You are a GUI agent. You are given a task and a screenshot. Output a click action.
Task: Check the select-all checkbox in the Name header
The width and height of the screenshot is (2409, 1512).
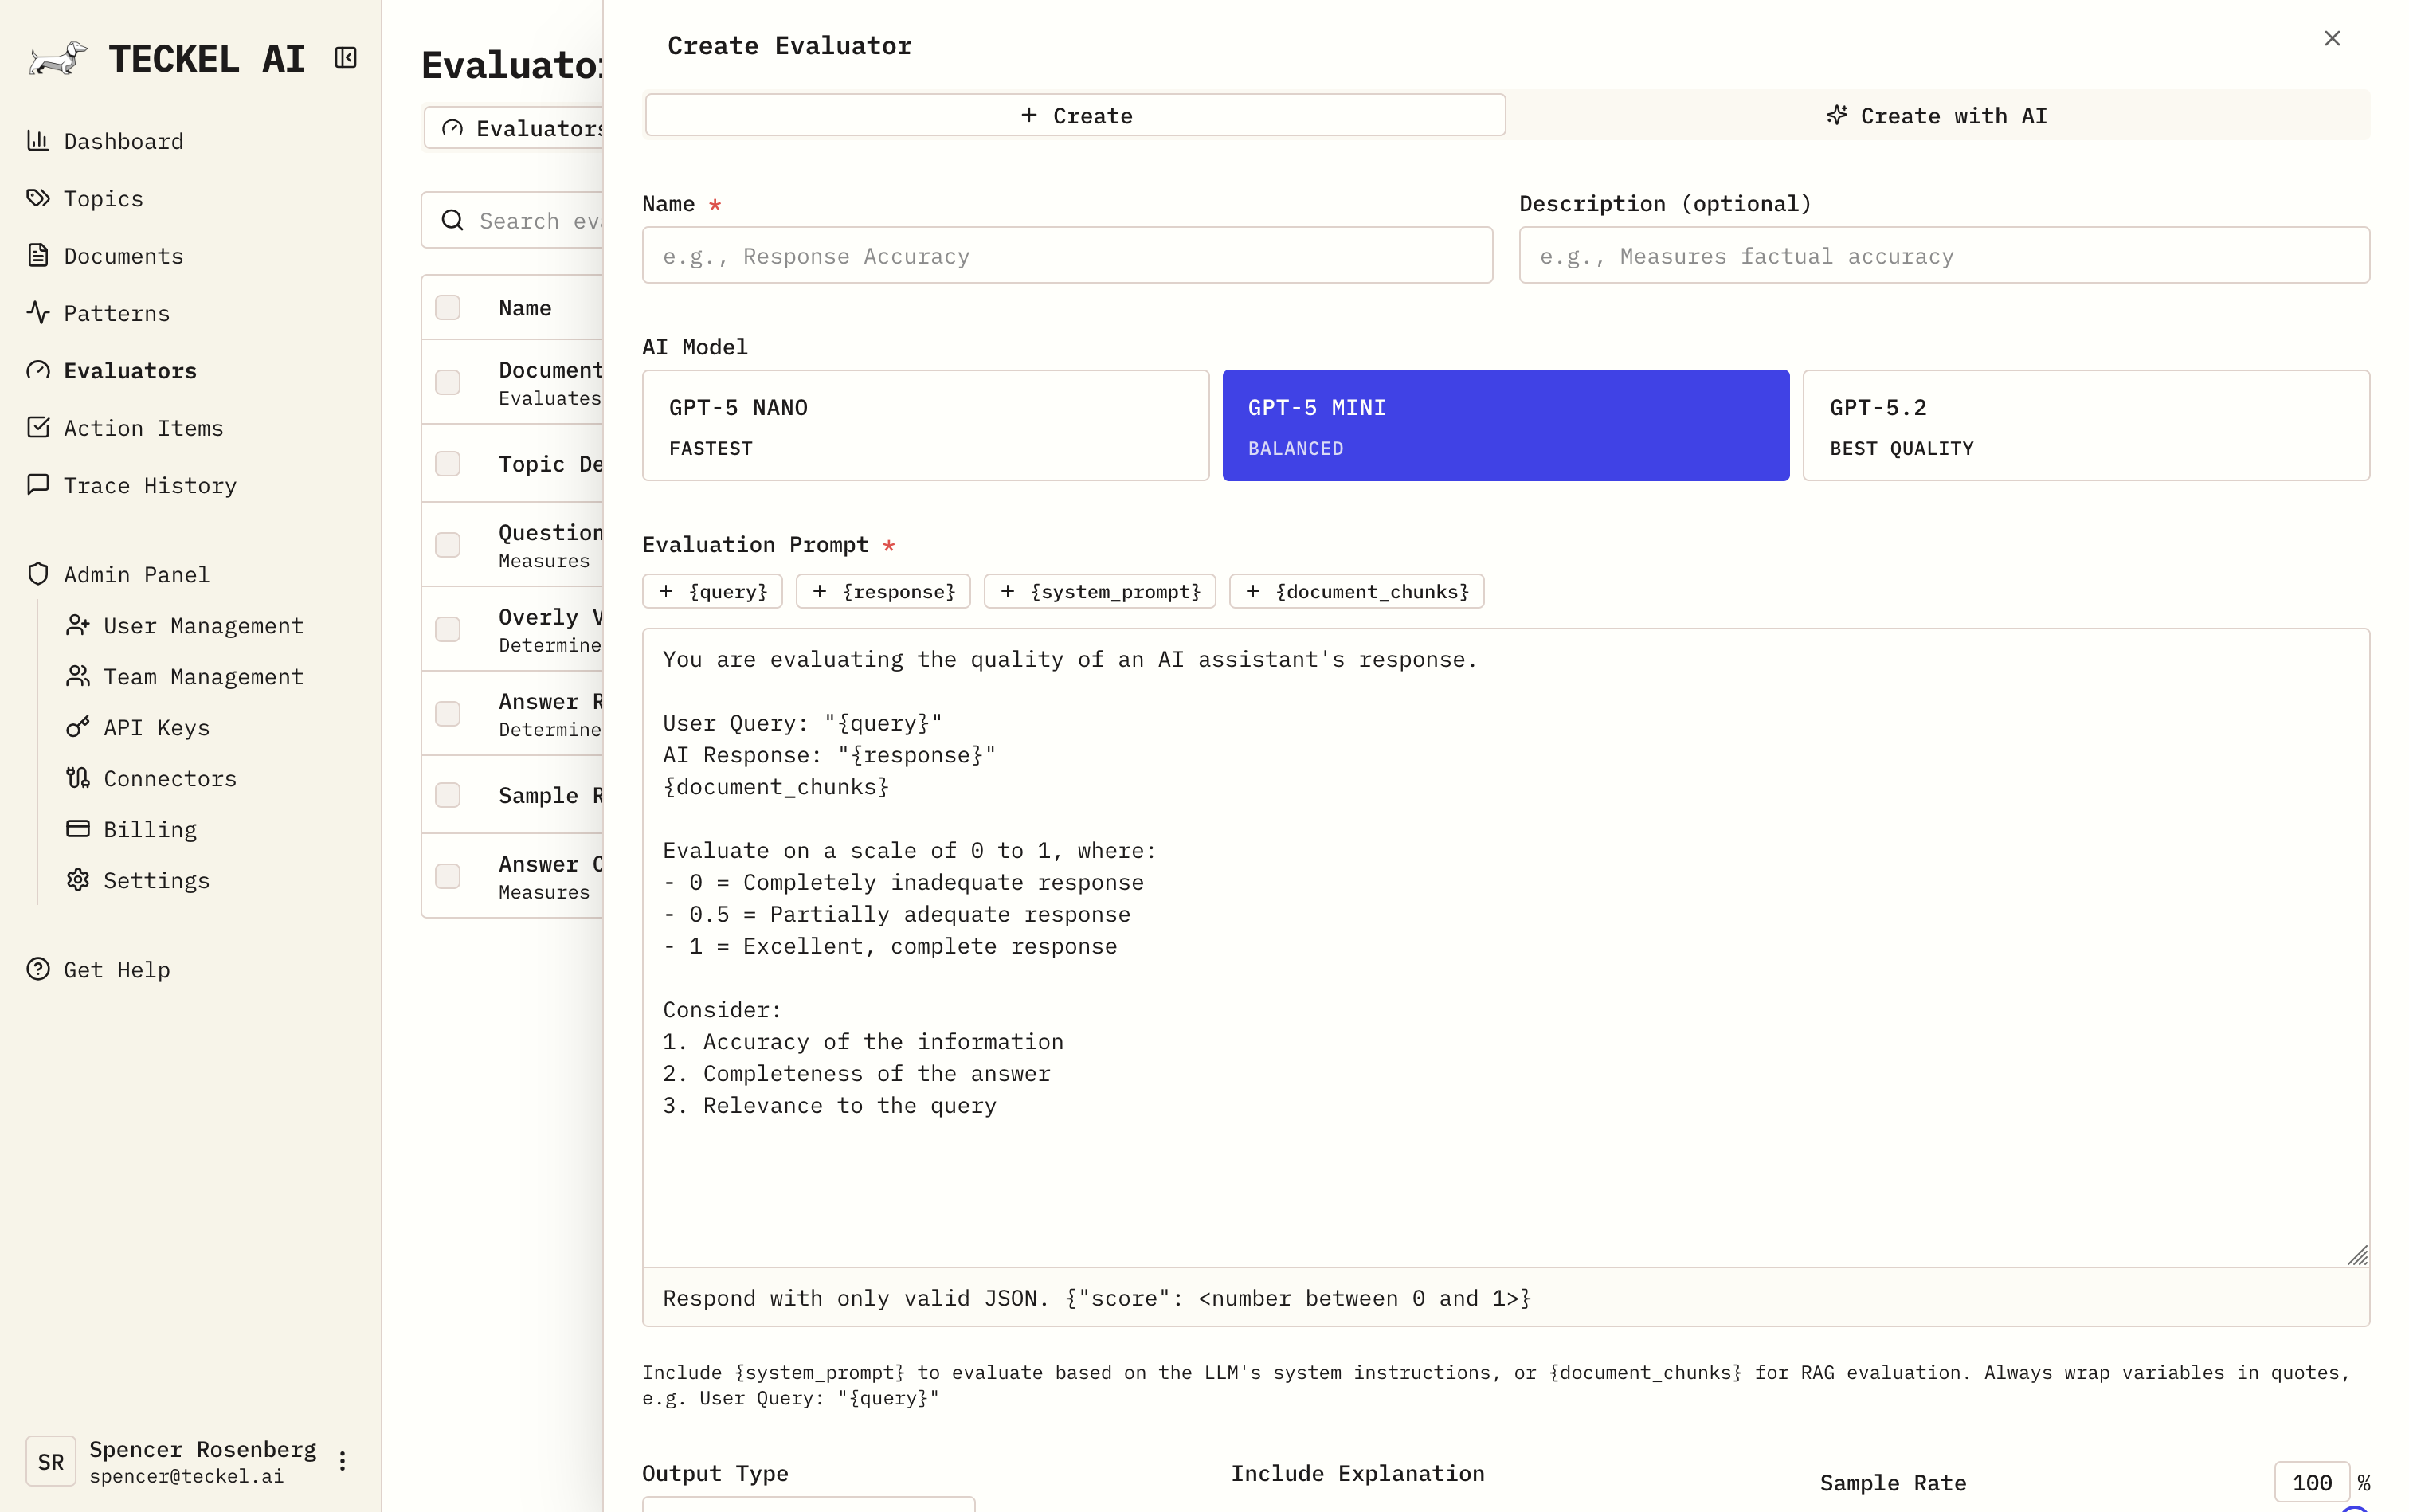tap(447, 308)
